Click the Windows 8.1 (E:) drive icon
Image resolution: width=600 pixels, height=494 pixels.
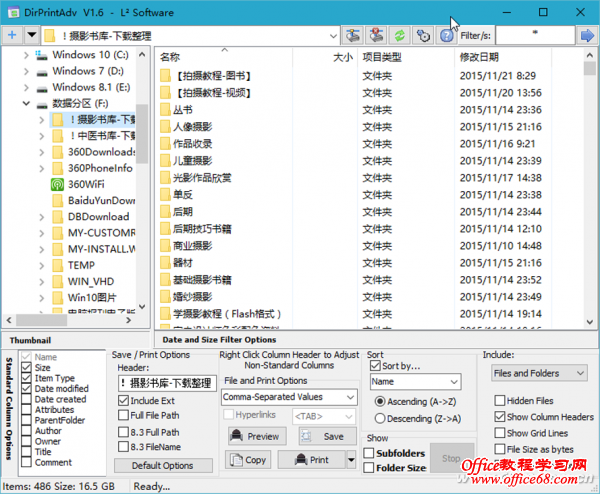41,88
